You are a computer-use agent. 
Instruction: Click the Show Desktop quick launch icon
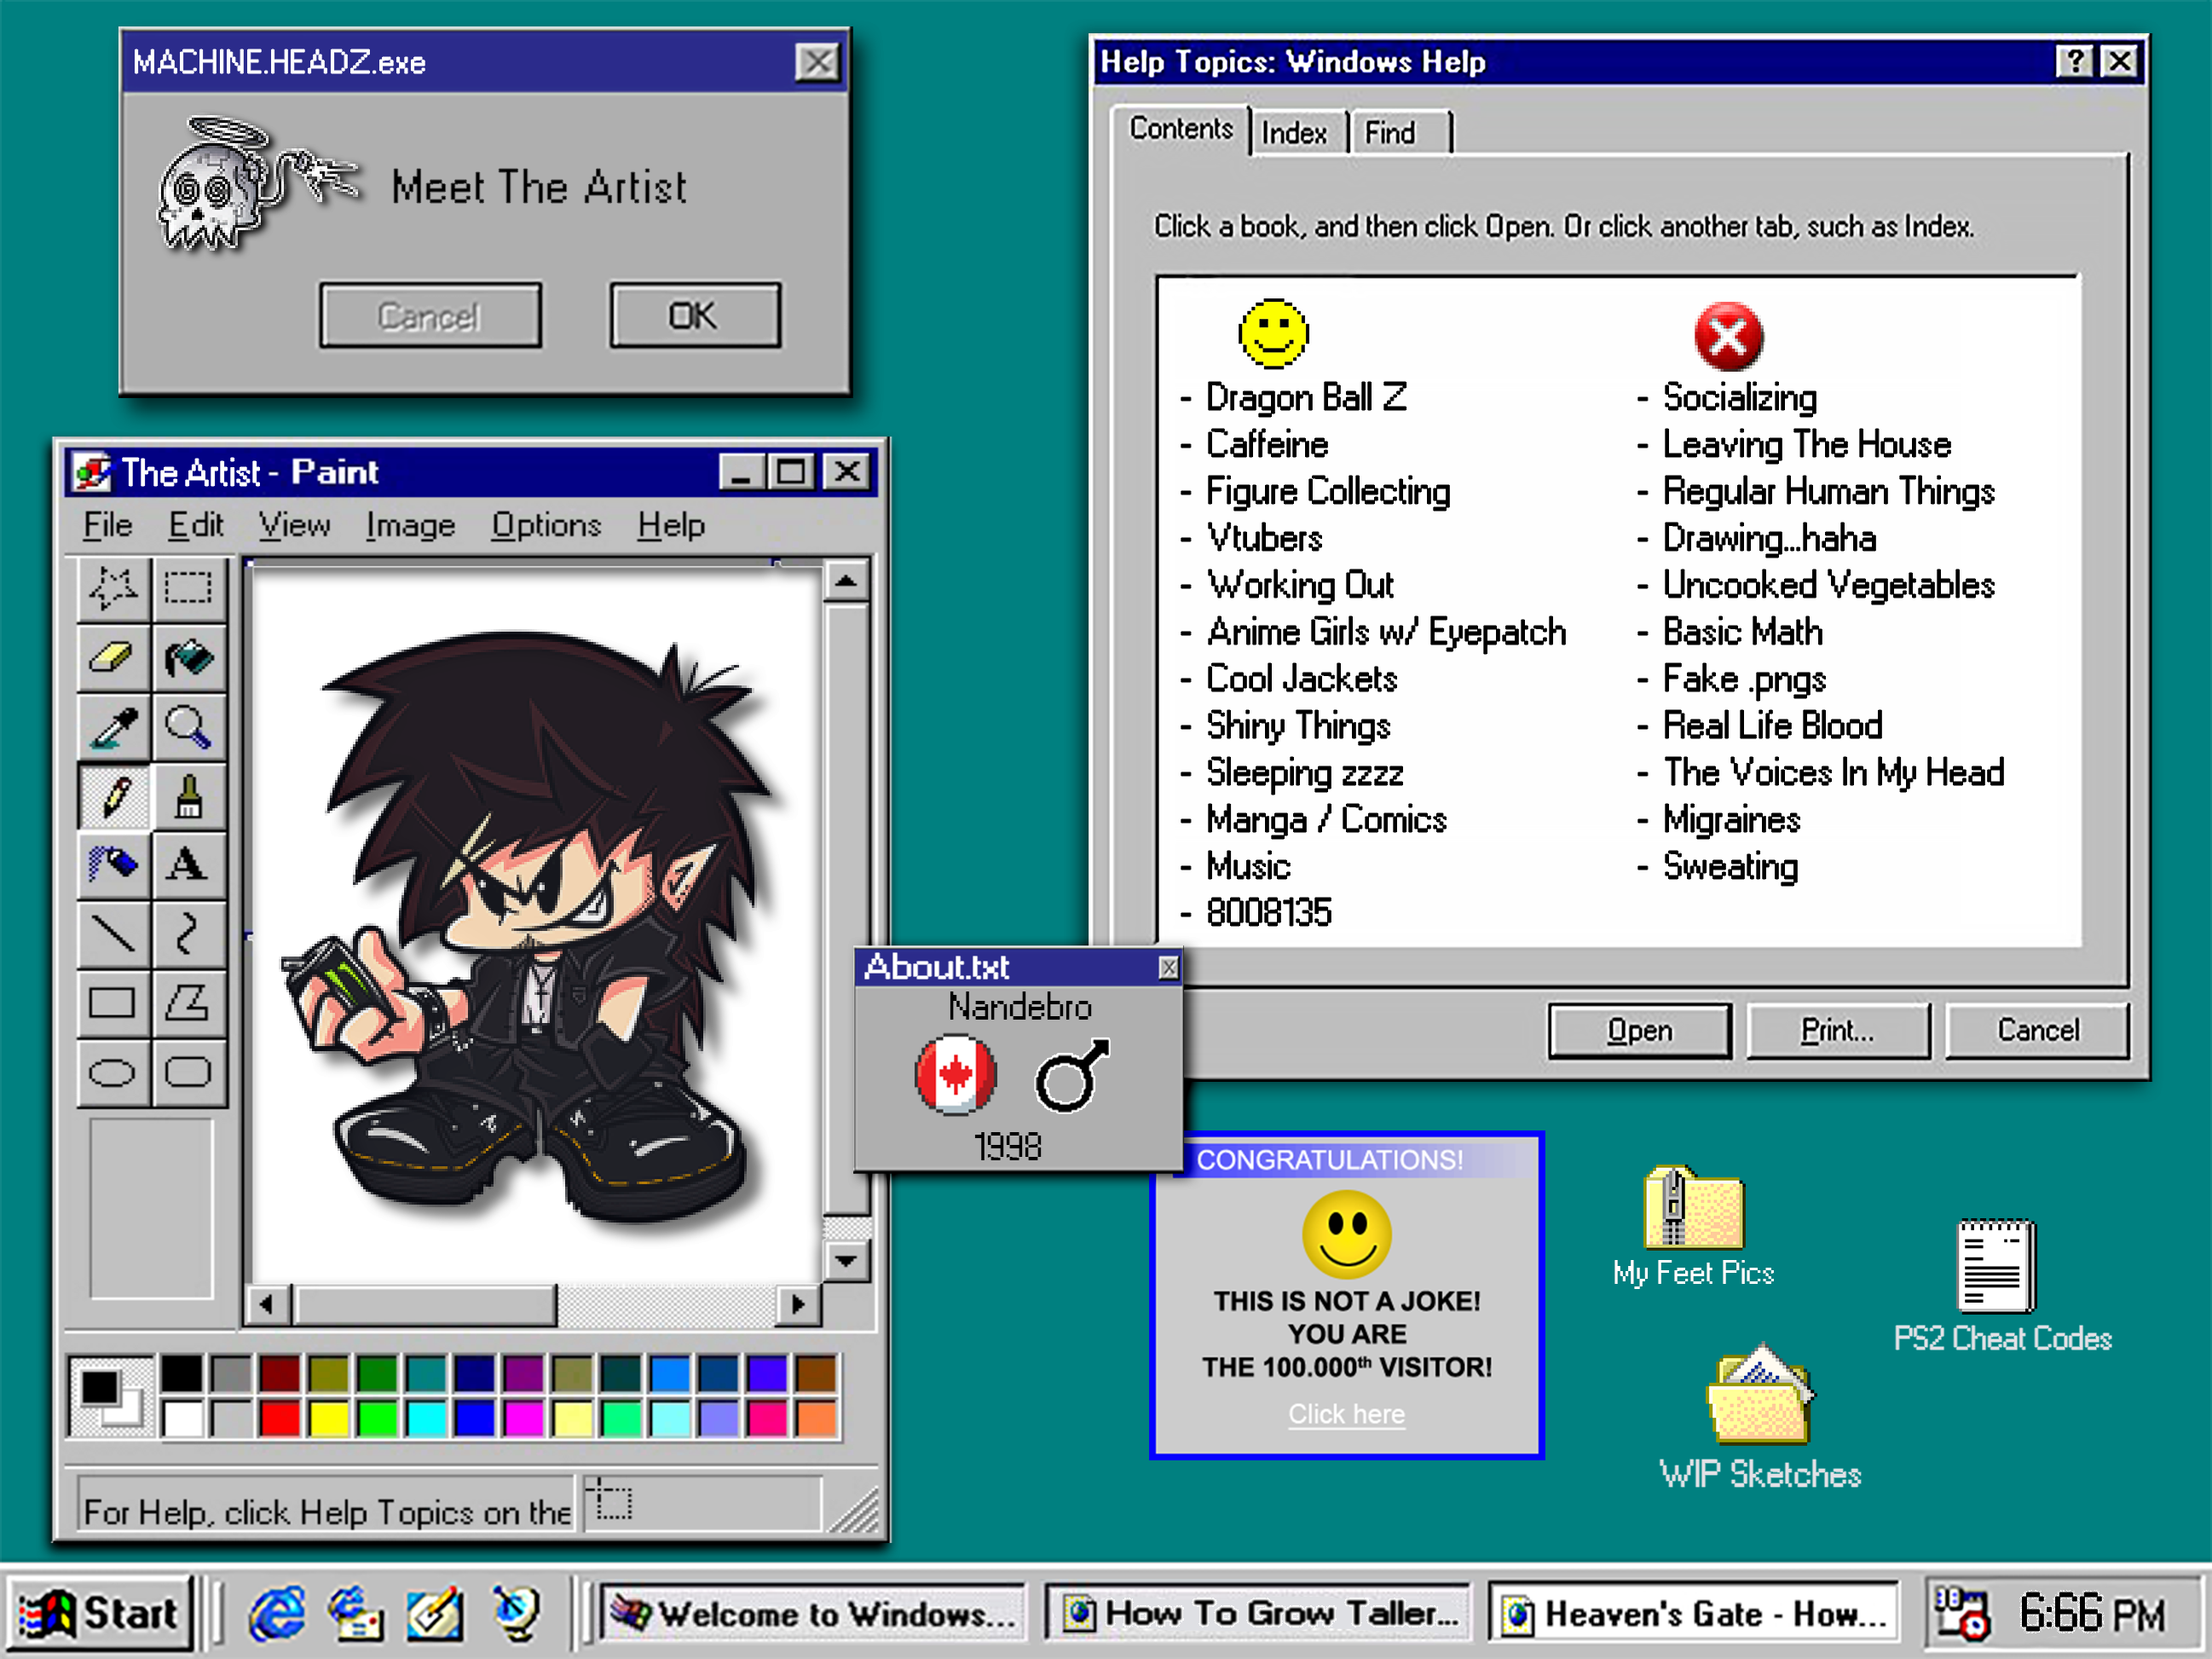pyautogui.click(x=433, y=1613)
